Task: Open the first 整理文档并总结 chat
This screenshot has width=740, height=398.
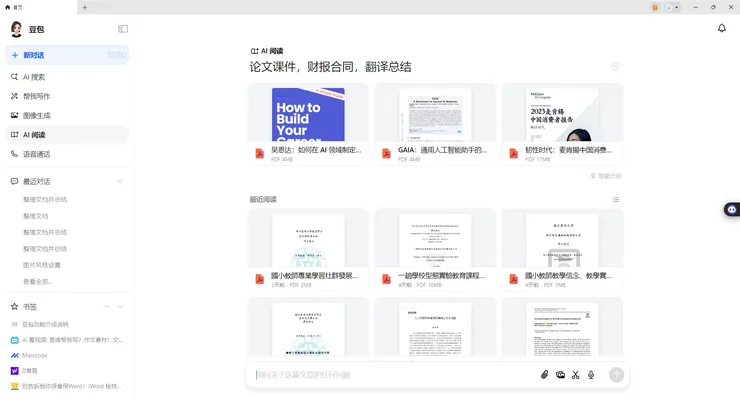Action: point(45,199)
